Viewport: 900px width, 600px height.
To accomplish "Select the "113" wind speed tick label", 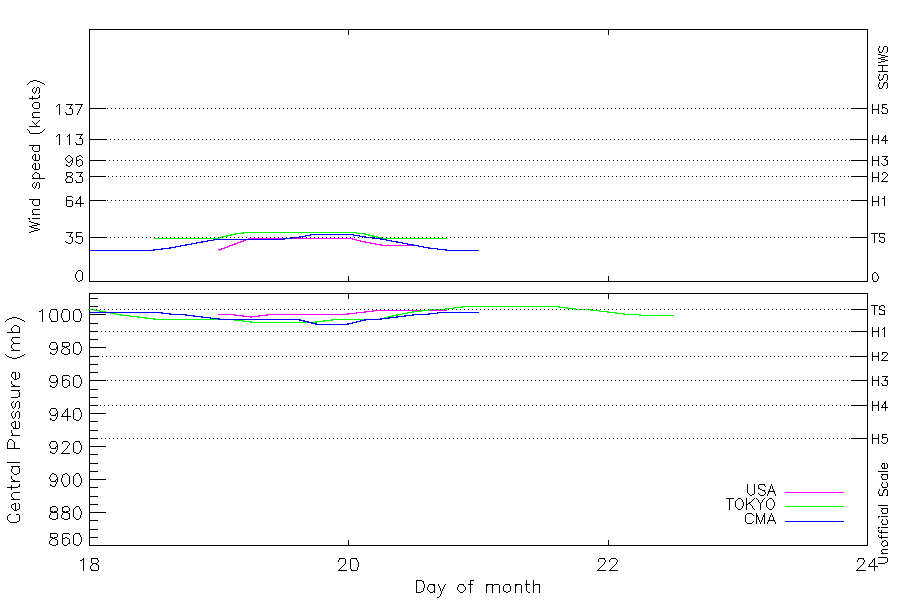I will [x=69, y=140].
